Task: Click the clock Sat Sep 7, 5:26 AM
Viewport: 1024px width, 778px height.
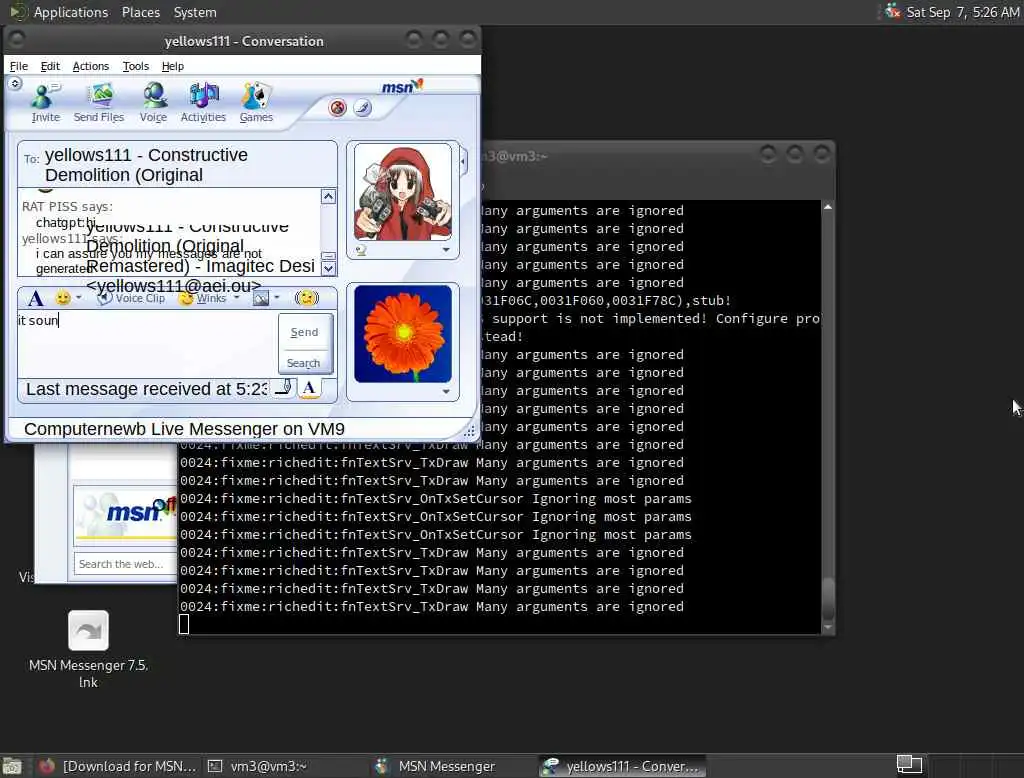Action: pyautogui.click(x=963, y=12)
